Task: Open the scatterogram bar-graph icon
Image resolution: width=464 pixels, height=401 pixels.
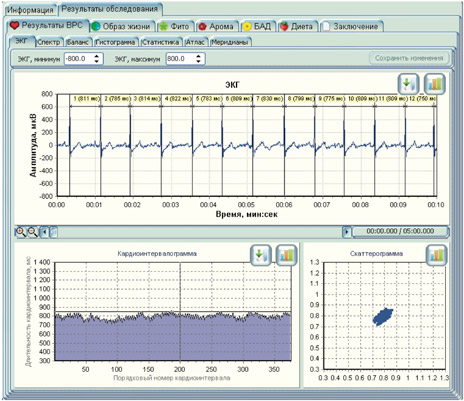Action: tap(436, 256)
